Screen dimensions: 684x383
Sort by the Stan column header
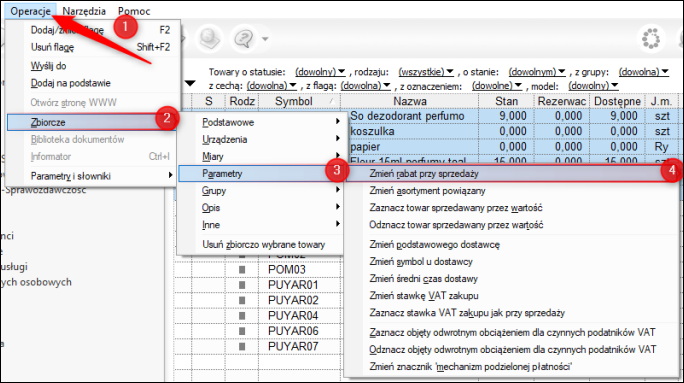506,101
